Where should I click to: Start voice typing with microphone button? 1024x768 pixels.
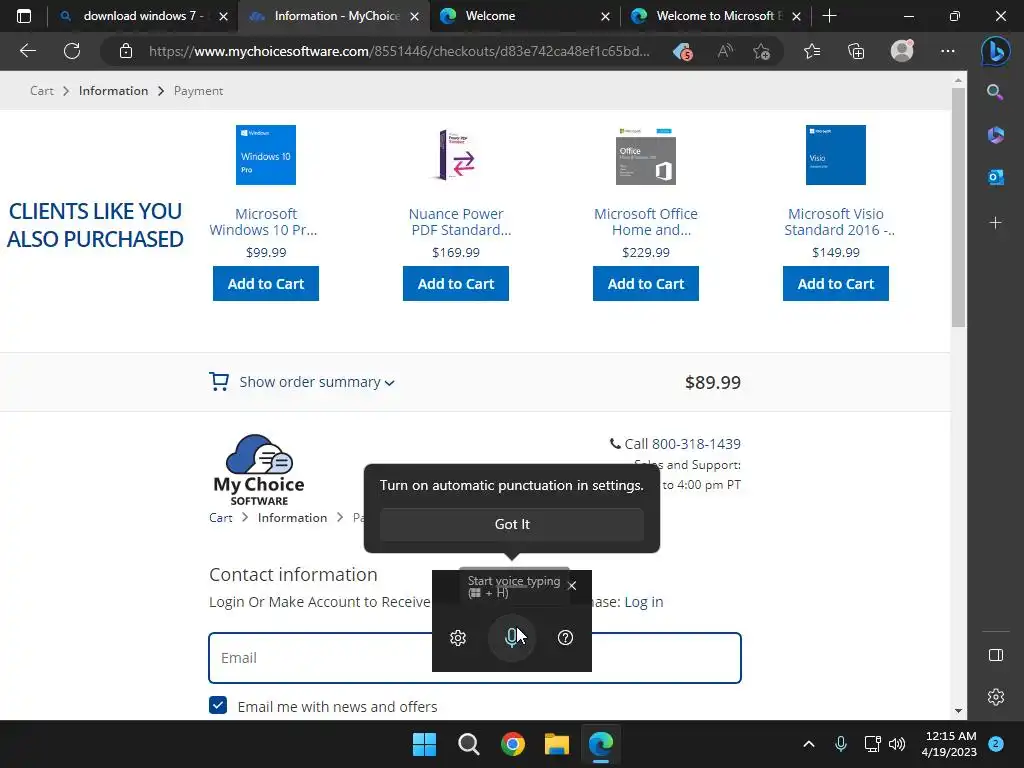[512, 637]
